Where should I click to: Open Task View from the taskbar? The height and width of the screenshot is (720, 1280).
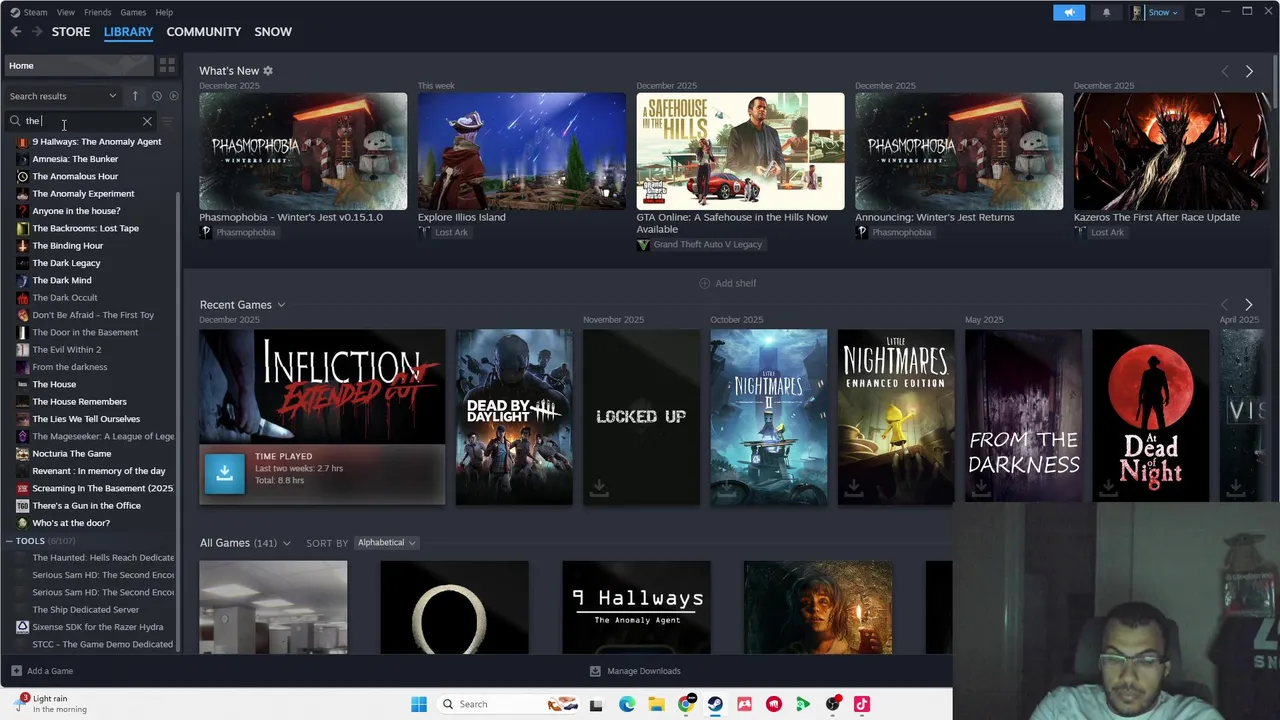[596, 704]
